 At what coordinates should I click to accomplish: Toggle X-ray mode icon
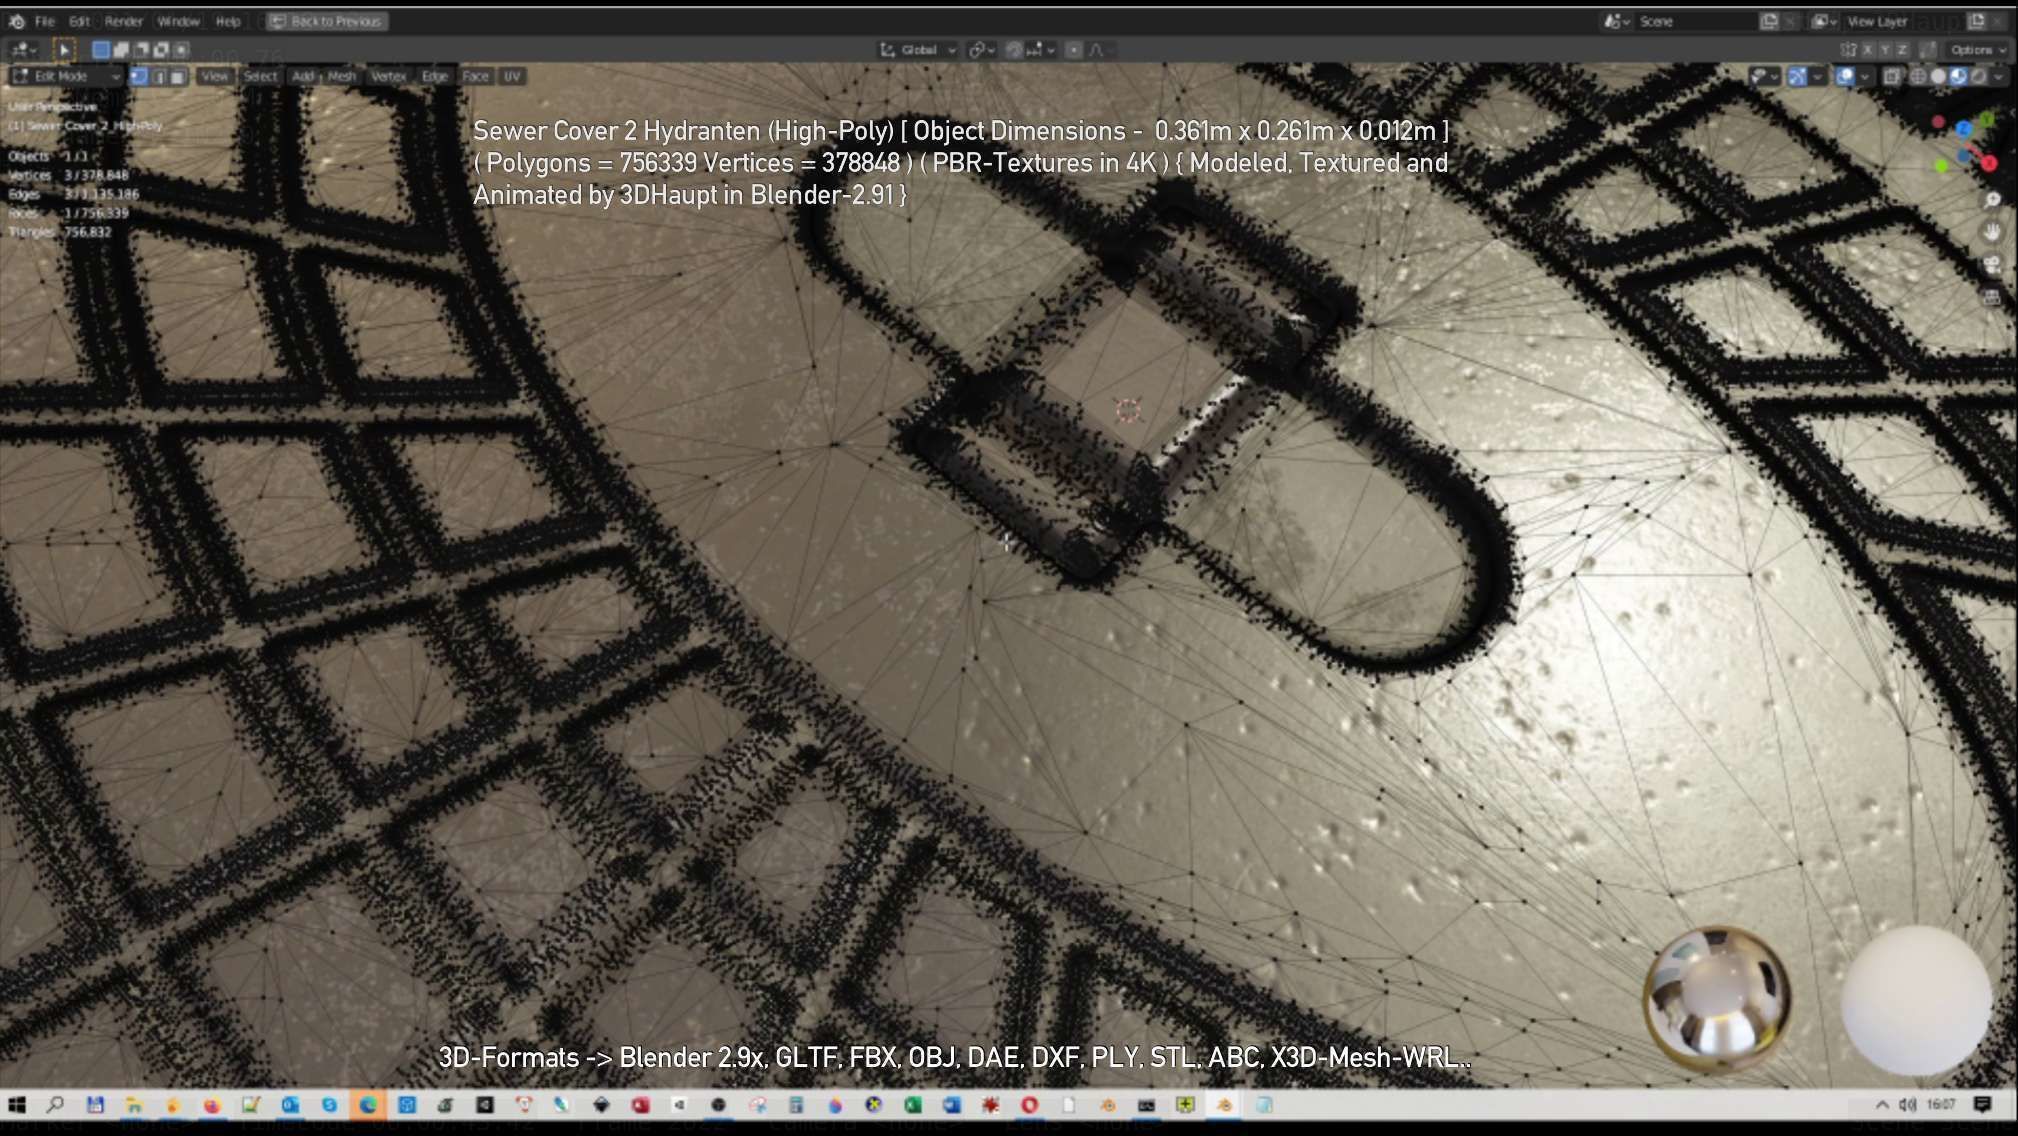tap(1892, 76)
